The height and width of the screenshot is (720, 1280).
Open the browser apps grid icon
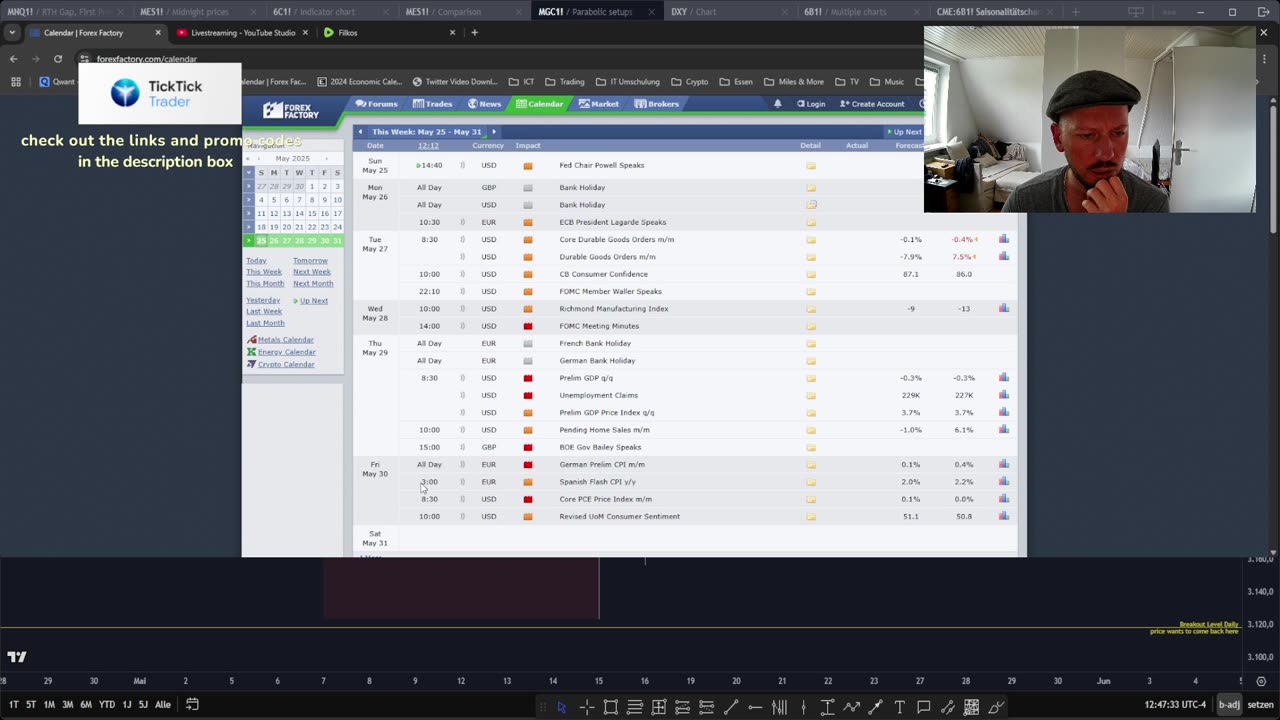pos(16,82)
